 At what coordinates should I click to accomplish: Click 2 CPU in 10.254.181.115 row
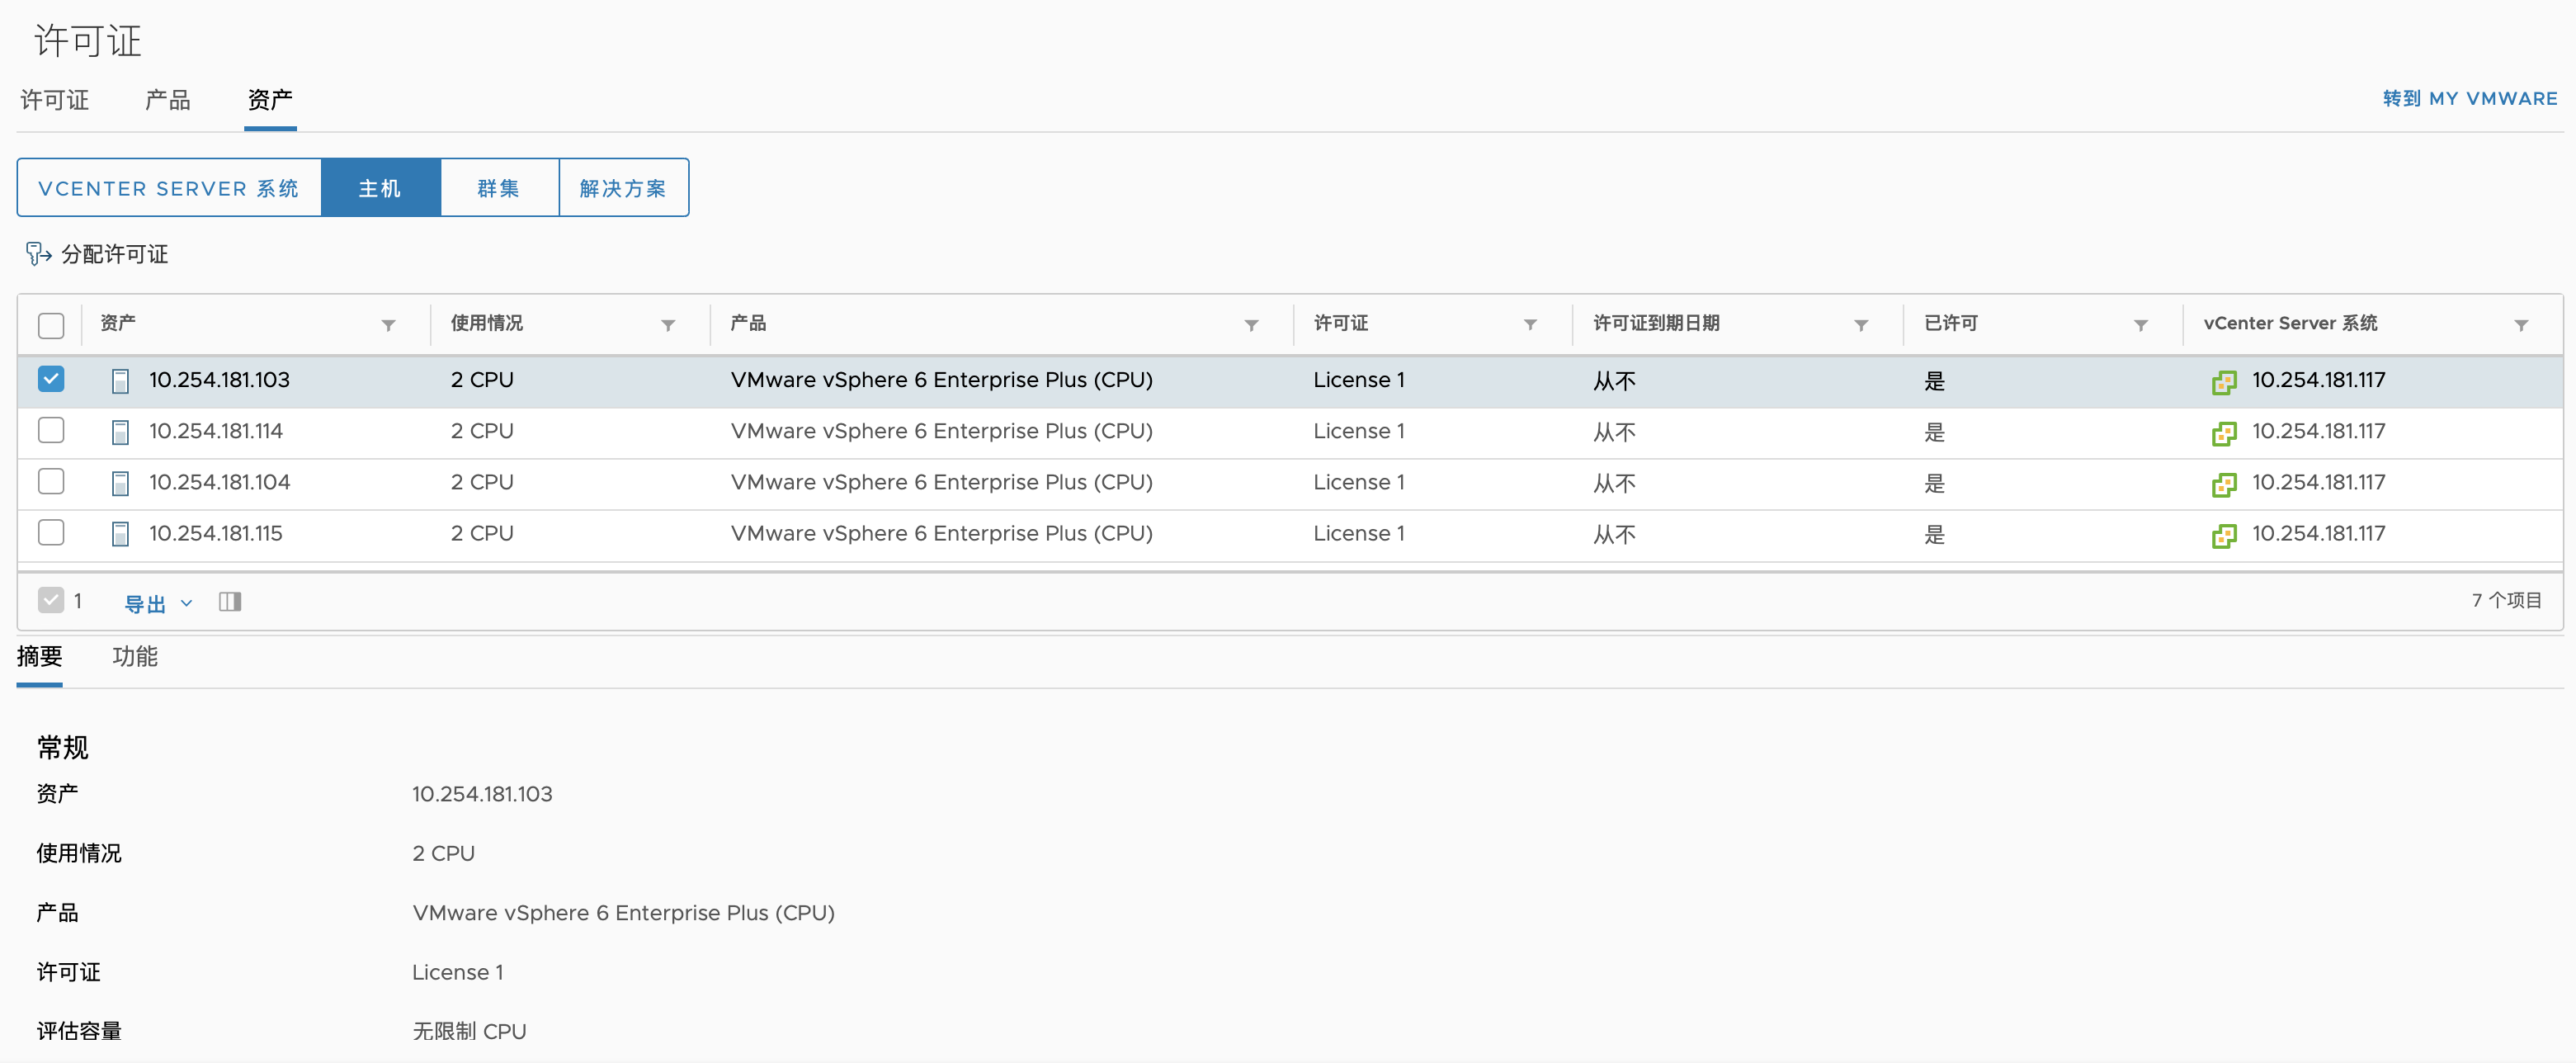482,533
